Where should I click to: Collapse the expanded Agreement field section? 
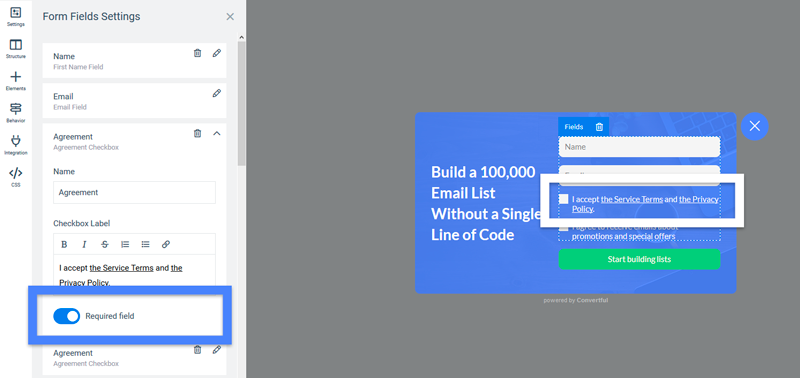pyautogui.click(x=217, y=134)
